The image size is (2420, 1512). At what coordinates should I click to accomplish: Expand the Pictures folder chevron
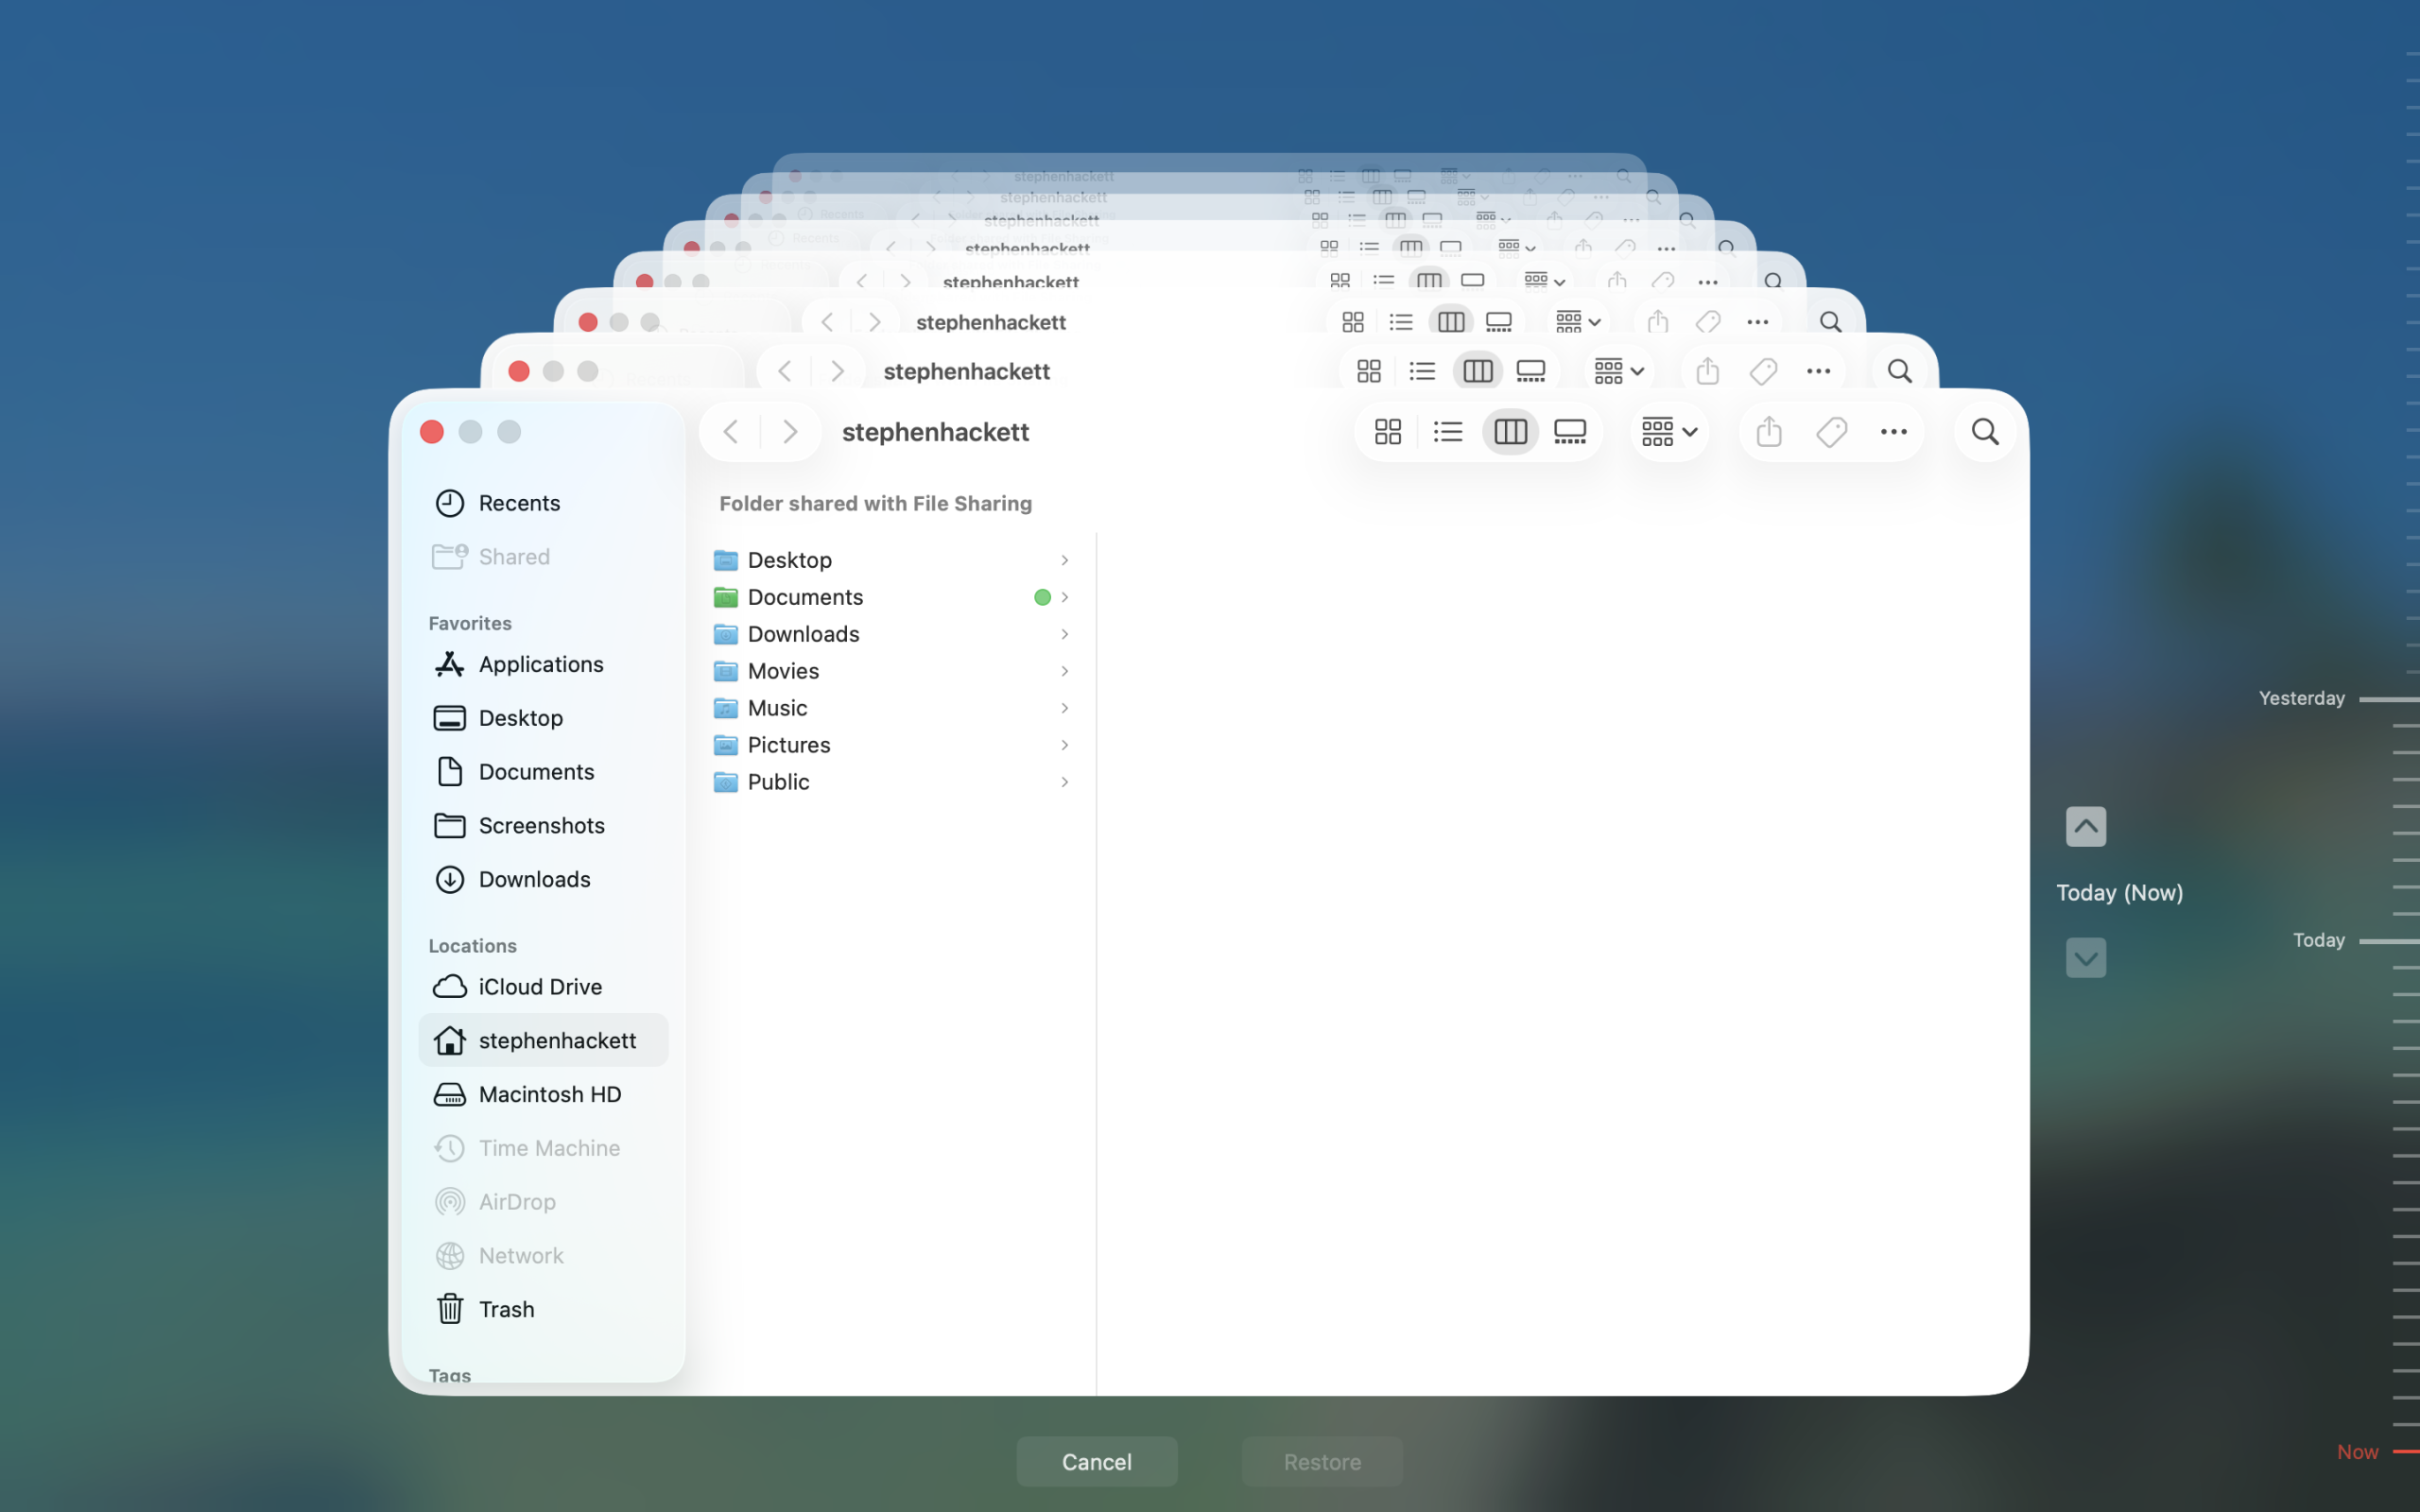click(1065, 745)
